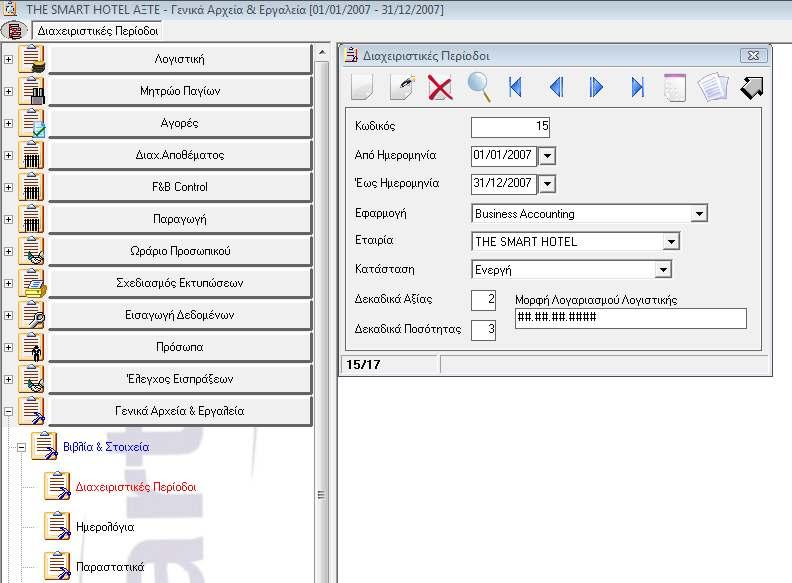
Task: Expand the Πρόσωπα tree node
Action: tap(9, 348)
